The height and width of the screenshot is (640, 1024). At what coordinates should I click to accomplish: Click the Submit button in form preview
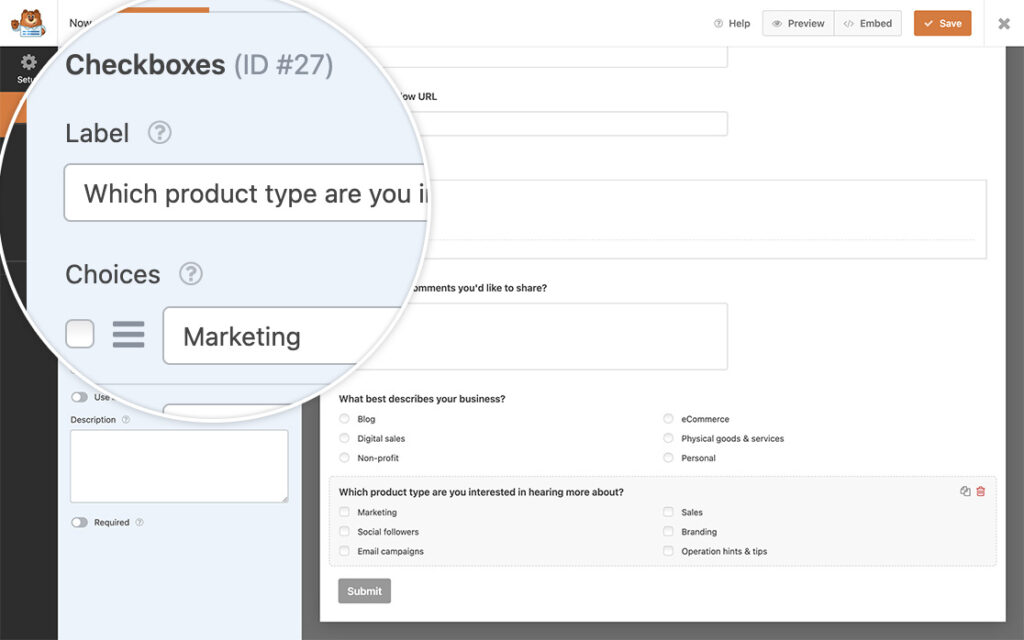click(x=364, y=591)
